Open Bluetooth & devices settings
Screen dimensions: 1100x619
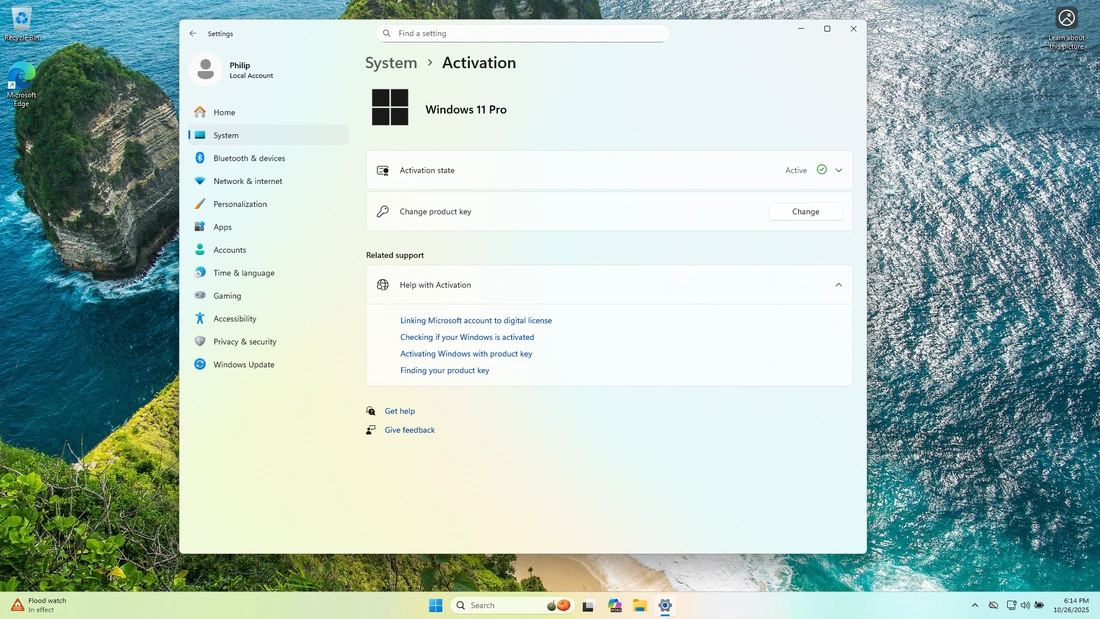(248, 158)
